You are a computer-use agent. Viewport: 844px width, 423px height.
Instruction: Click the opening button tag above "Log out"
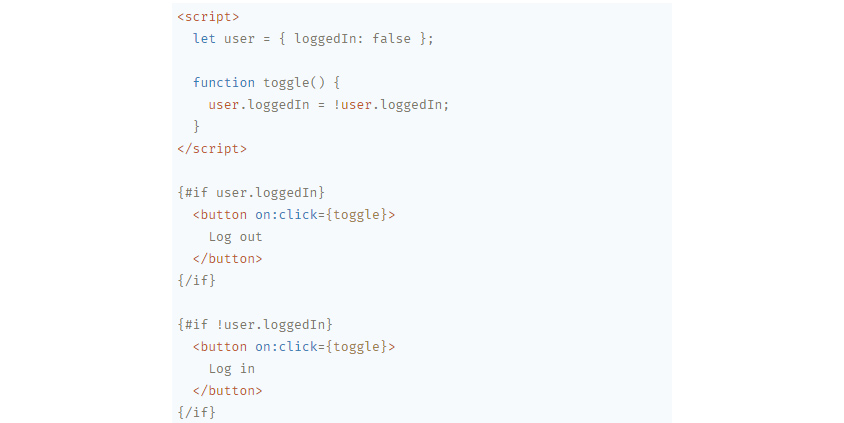220,214
